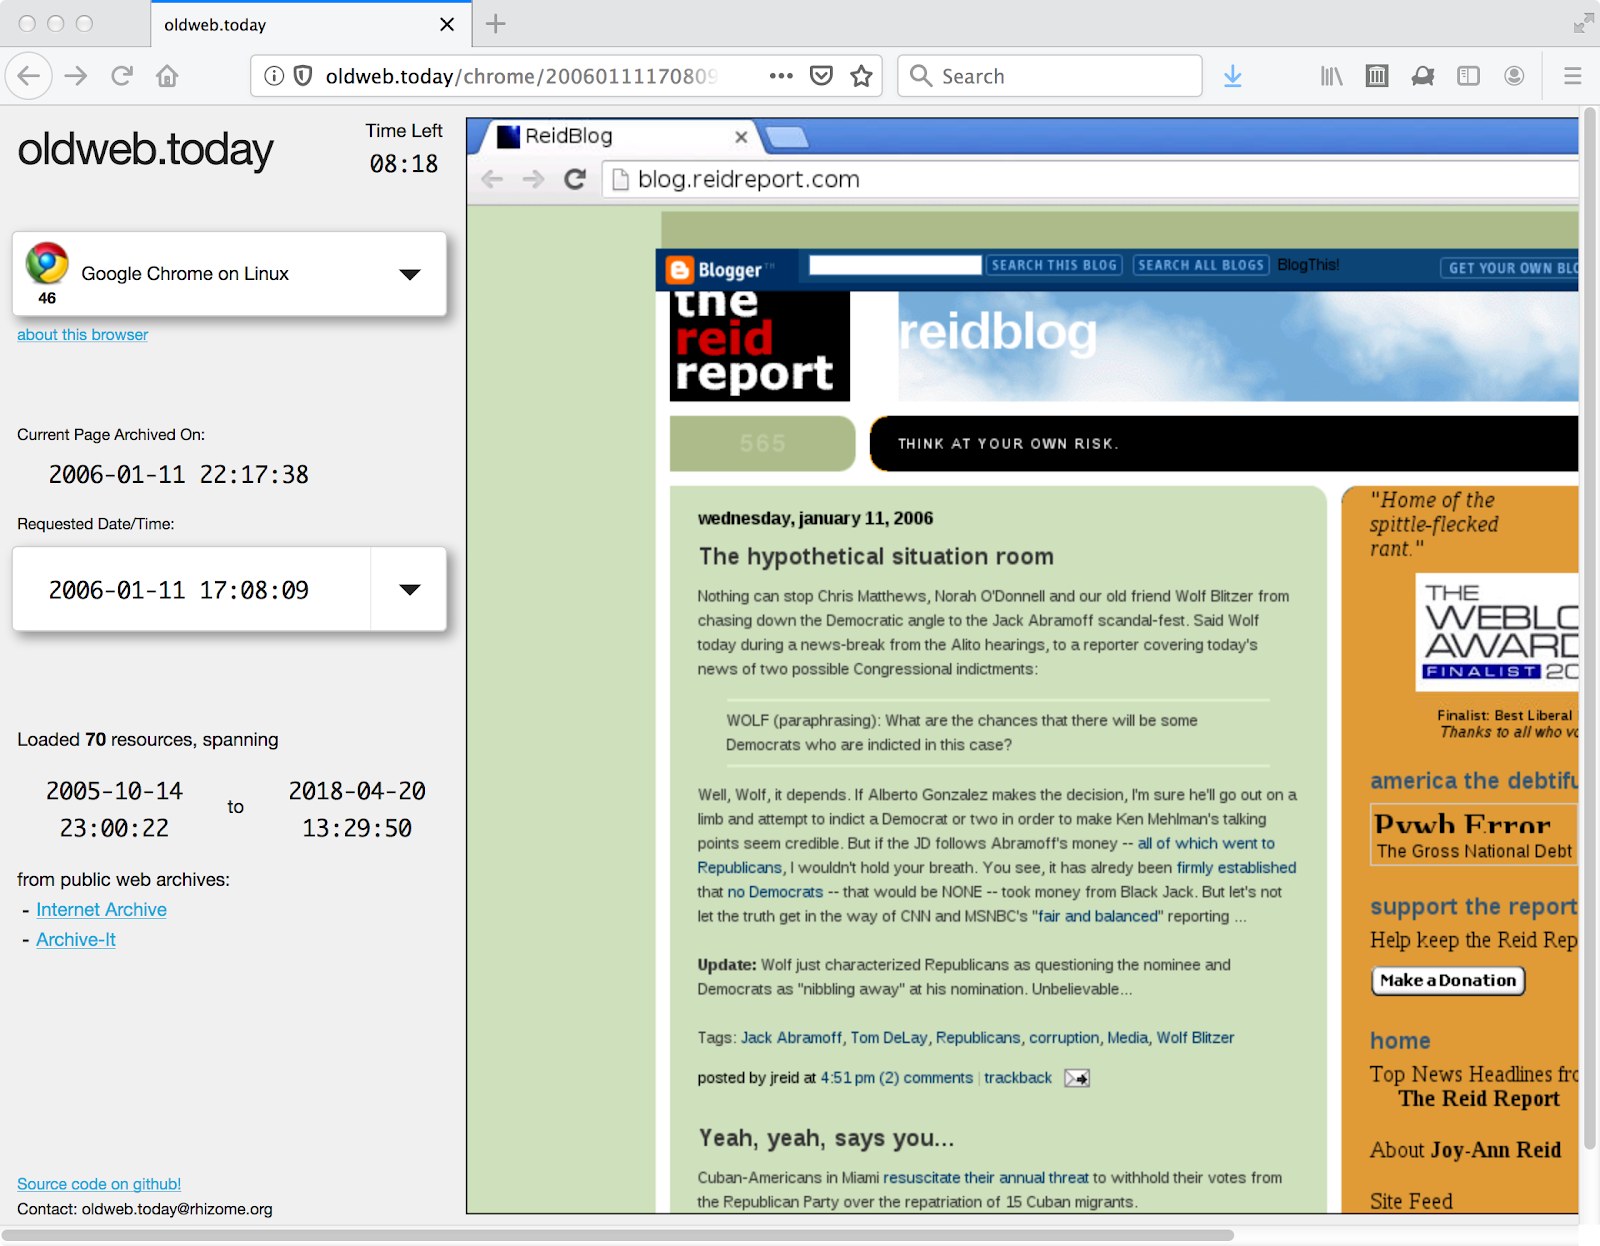Open Firefox library icon
The width and height of the screenshot is (1600, 1246).
pyautogui.click(x=1331, y=76)
